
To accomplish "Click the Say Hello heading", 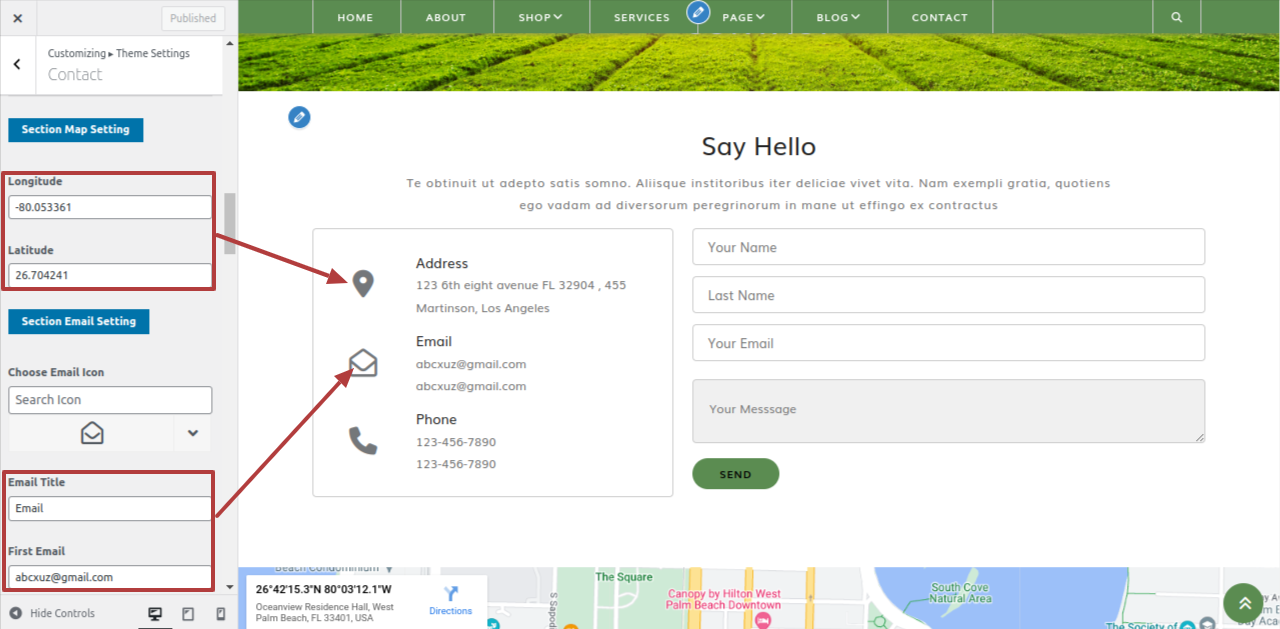I will [759, 147].
